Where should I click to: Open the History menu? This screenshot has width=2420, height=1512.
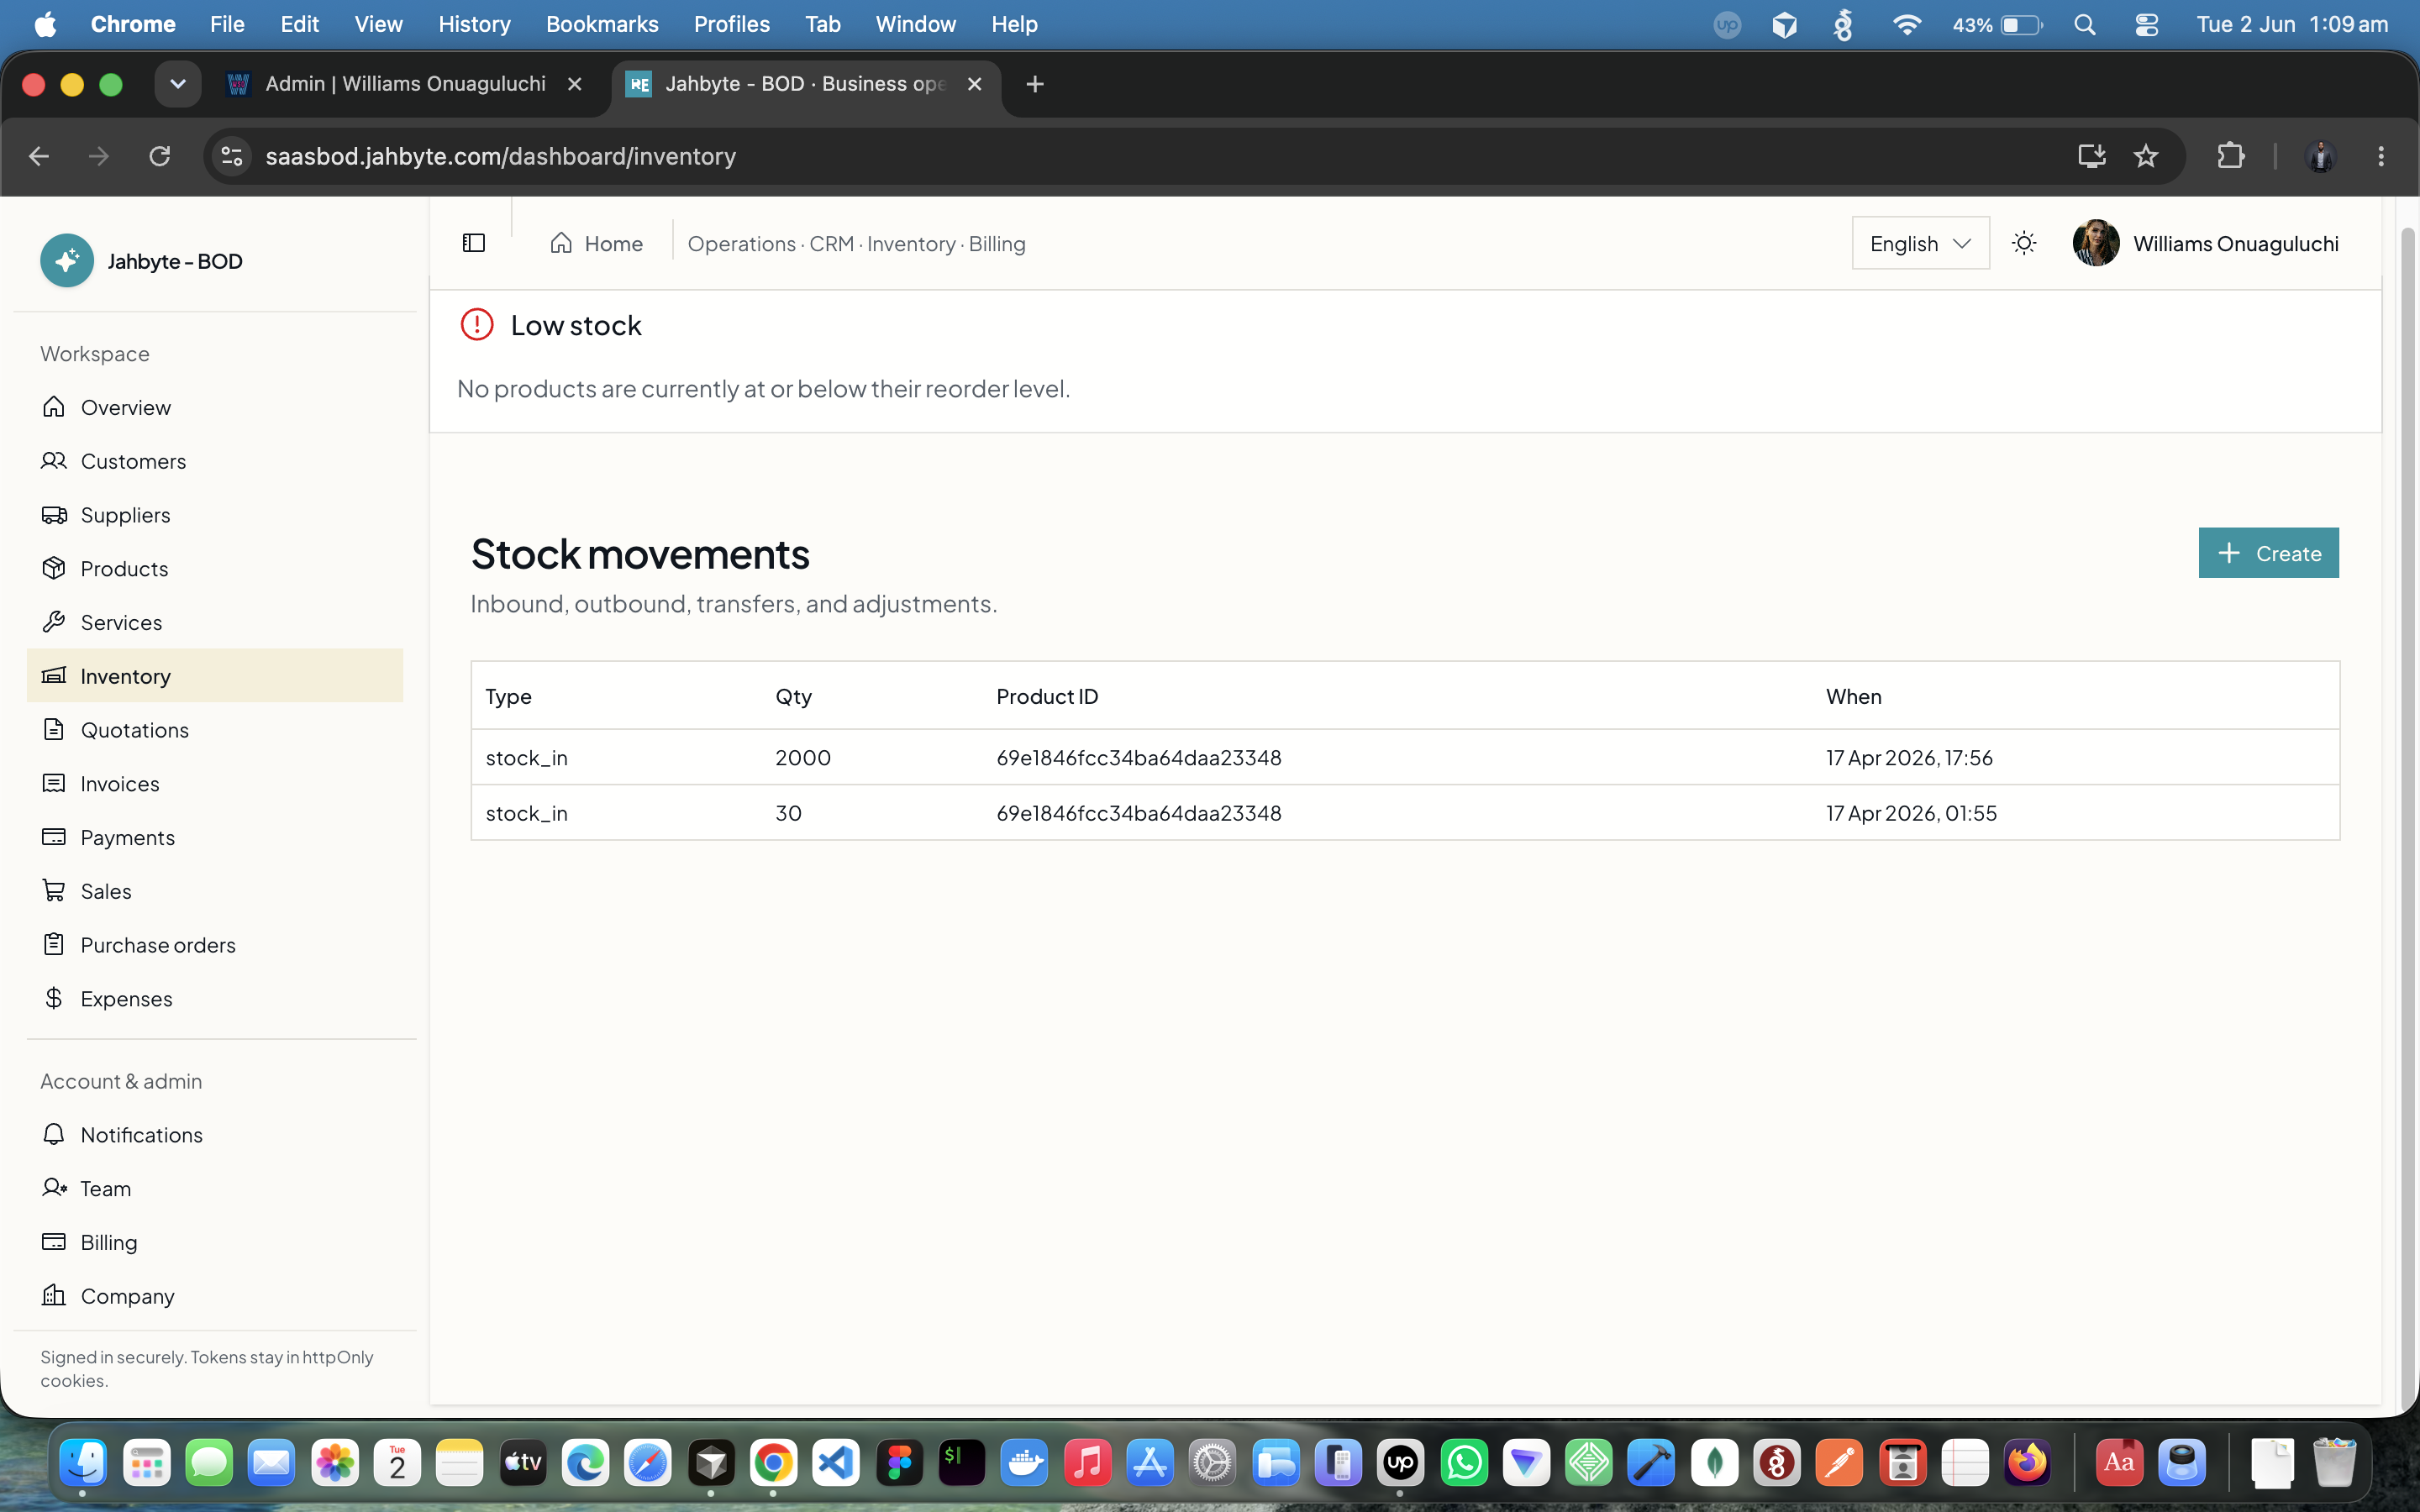point(474,24)
